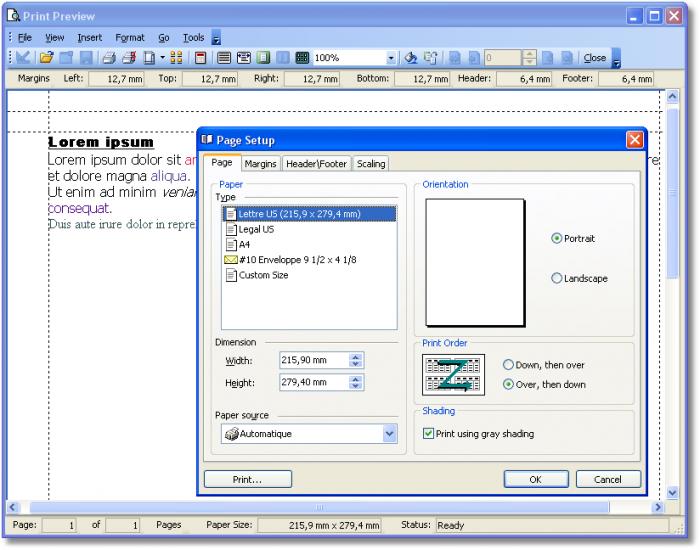Click the red header page toolbar icon
This screenshot has height=550, width=700.
pos(200,58)
